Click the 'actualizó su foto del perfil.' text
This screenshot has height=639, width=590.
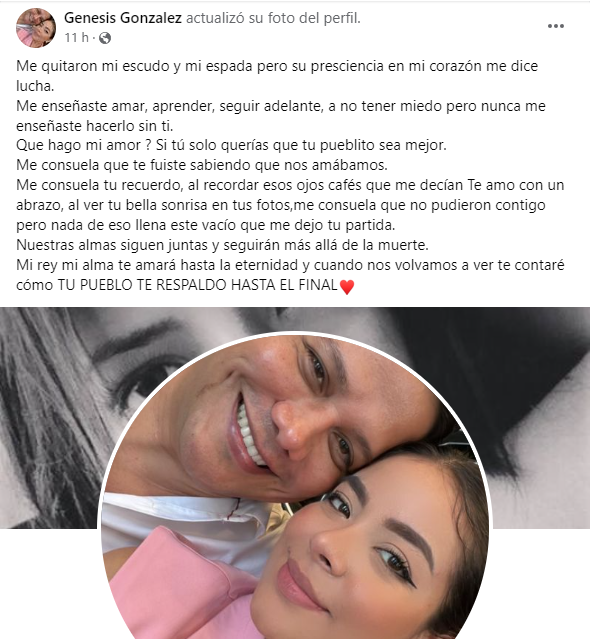click(273, 18)
